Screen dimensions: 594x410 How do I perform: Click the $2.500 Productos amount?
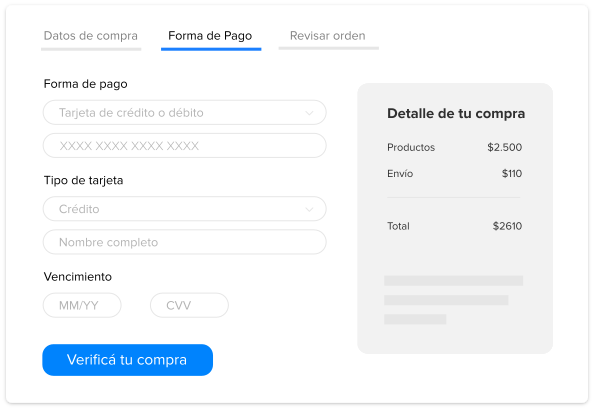tap(505, 147)
